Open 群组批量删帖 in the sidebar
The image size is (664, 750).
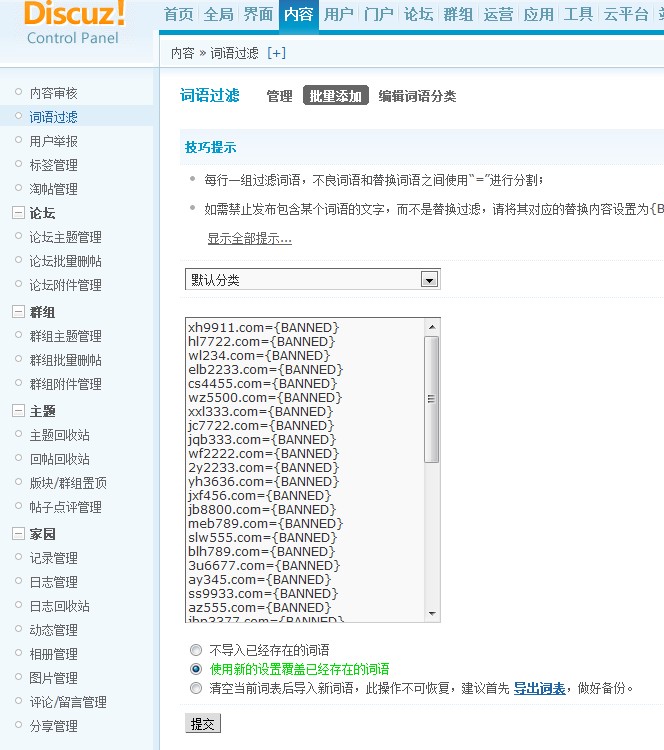(x=66, y=360)
